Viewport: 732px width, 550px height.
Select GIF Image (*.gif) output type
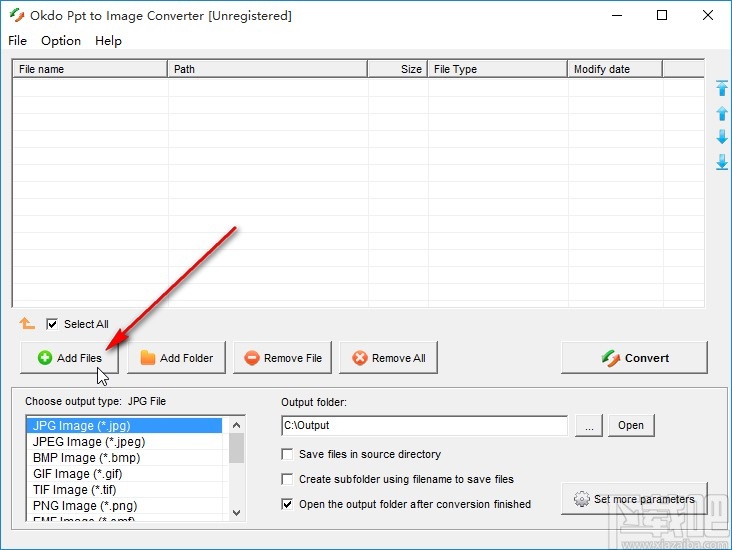click(124, 474)
